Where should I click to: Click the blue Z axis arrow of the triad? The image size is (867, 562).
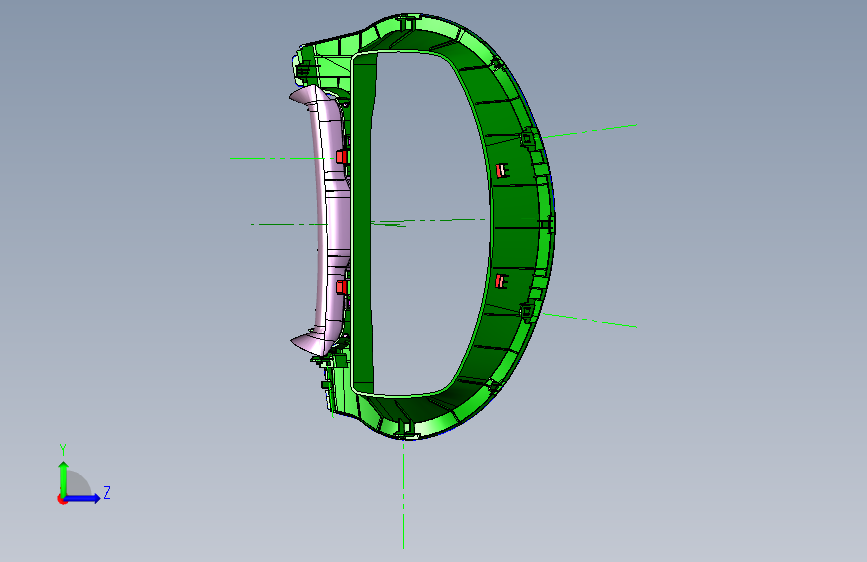[x=82, y=498]
